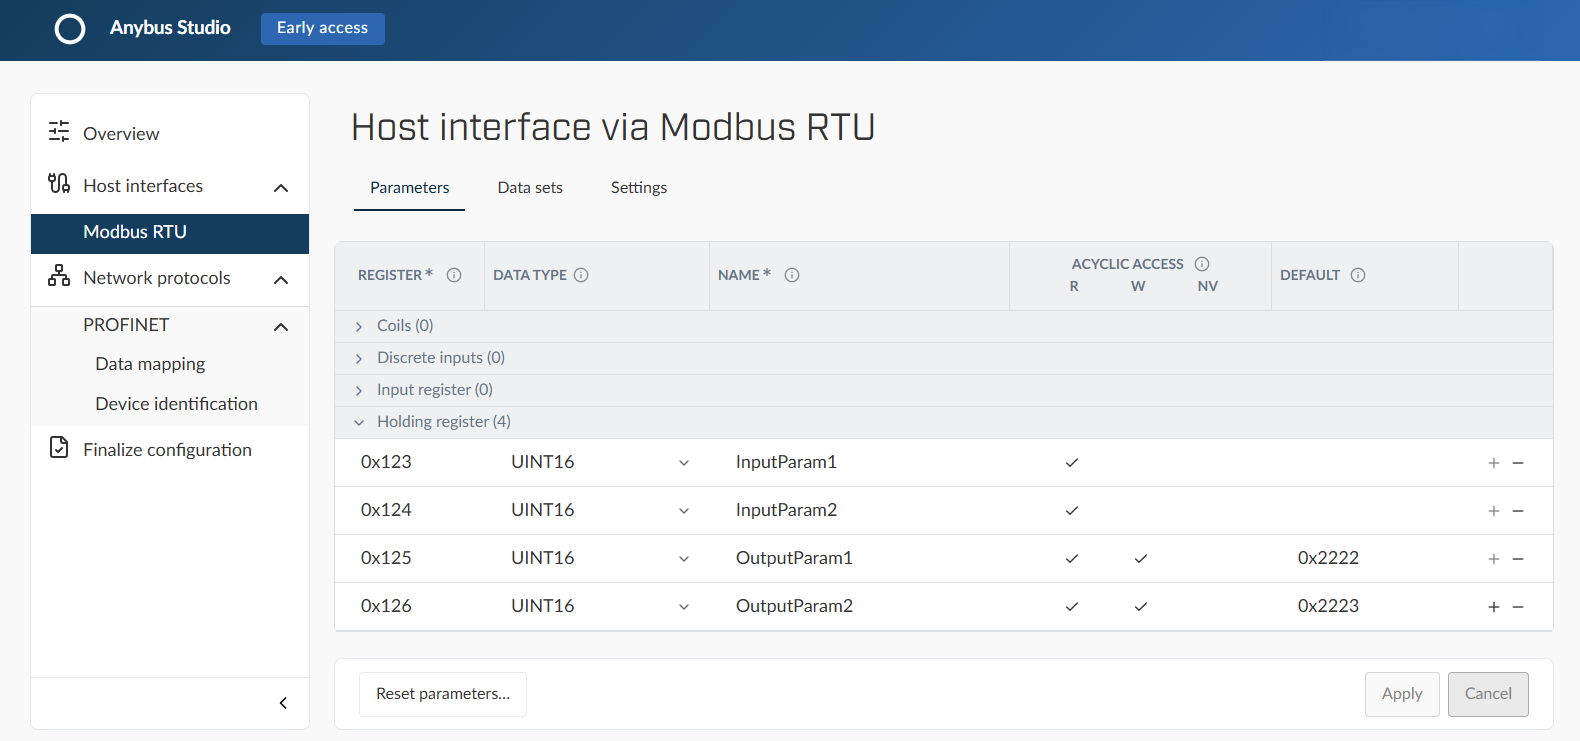The image size is (1580, 741).
Task: Click the Overview sliders icon
Action: [59, 131]
